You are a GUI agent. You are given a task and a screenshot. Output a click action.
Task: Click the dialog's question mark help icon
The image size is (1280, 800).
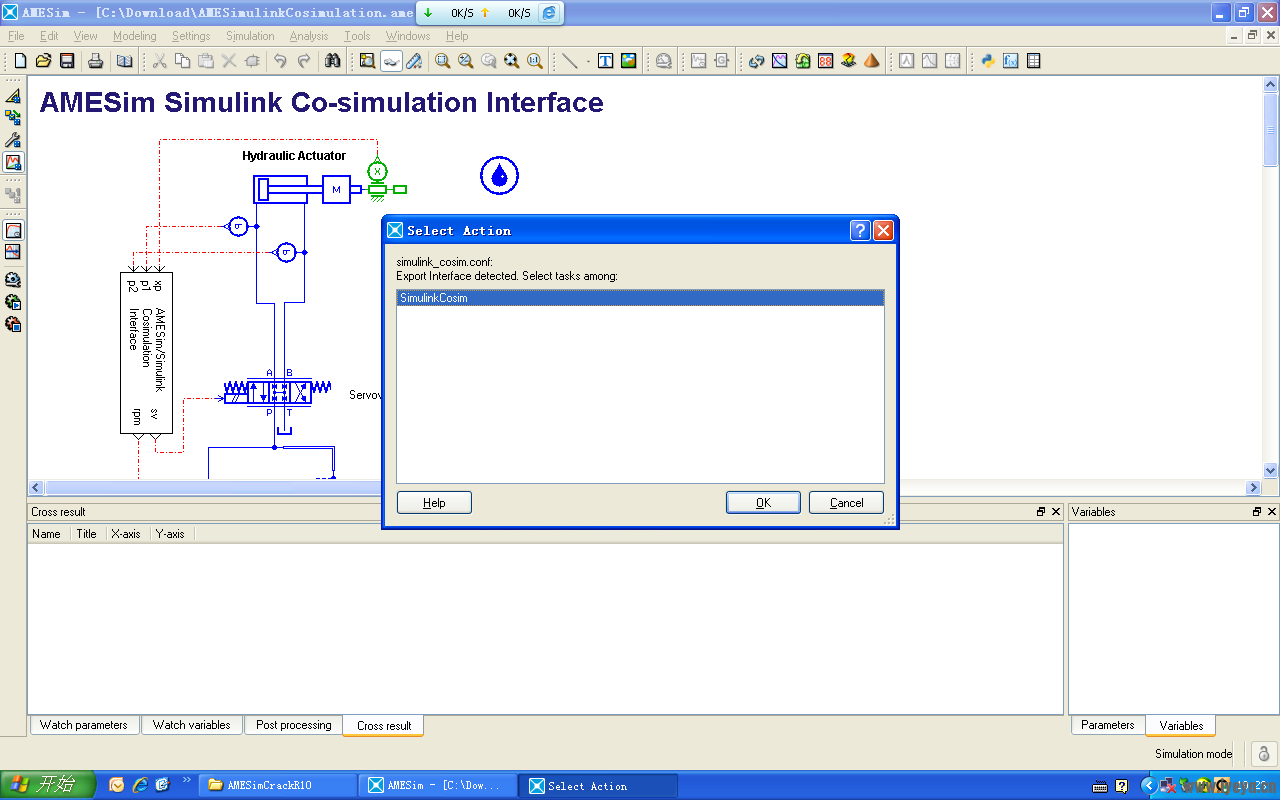click(x=860, y=231)
